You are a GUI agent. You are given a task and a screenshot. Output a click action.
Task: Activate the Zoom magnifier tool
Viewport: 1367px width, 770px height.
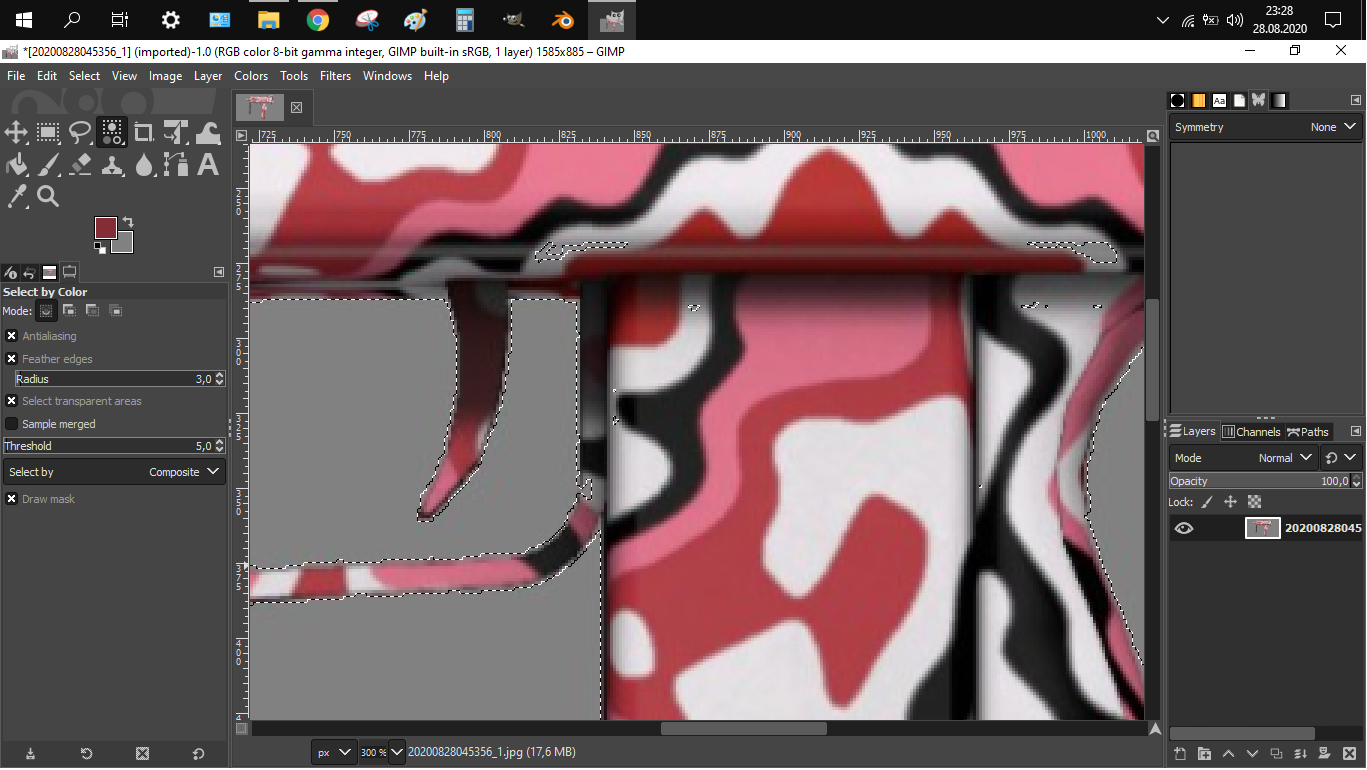pyautogui.click(x=48, y=196)
